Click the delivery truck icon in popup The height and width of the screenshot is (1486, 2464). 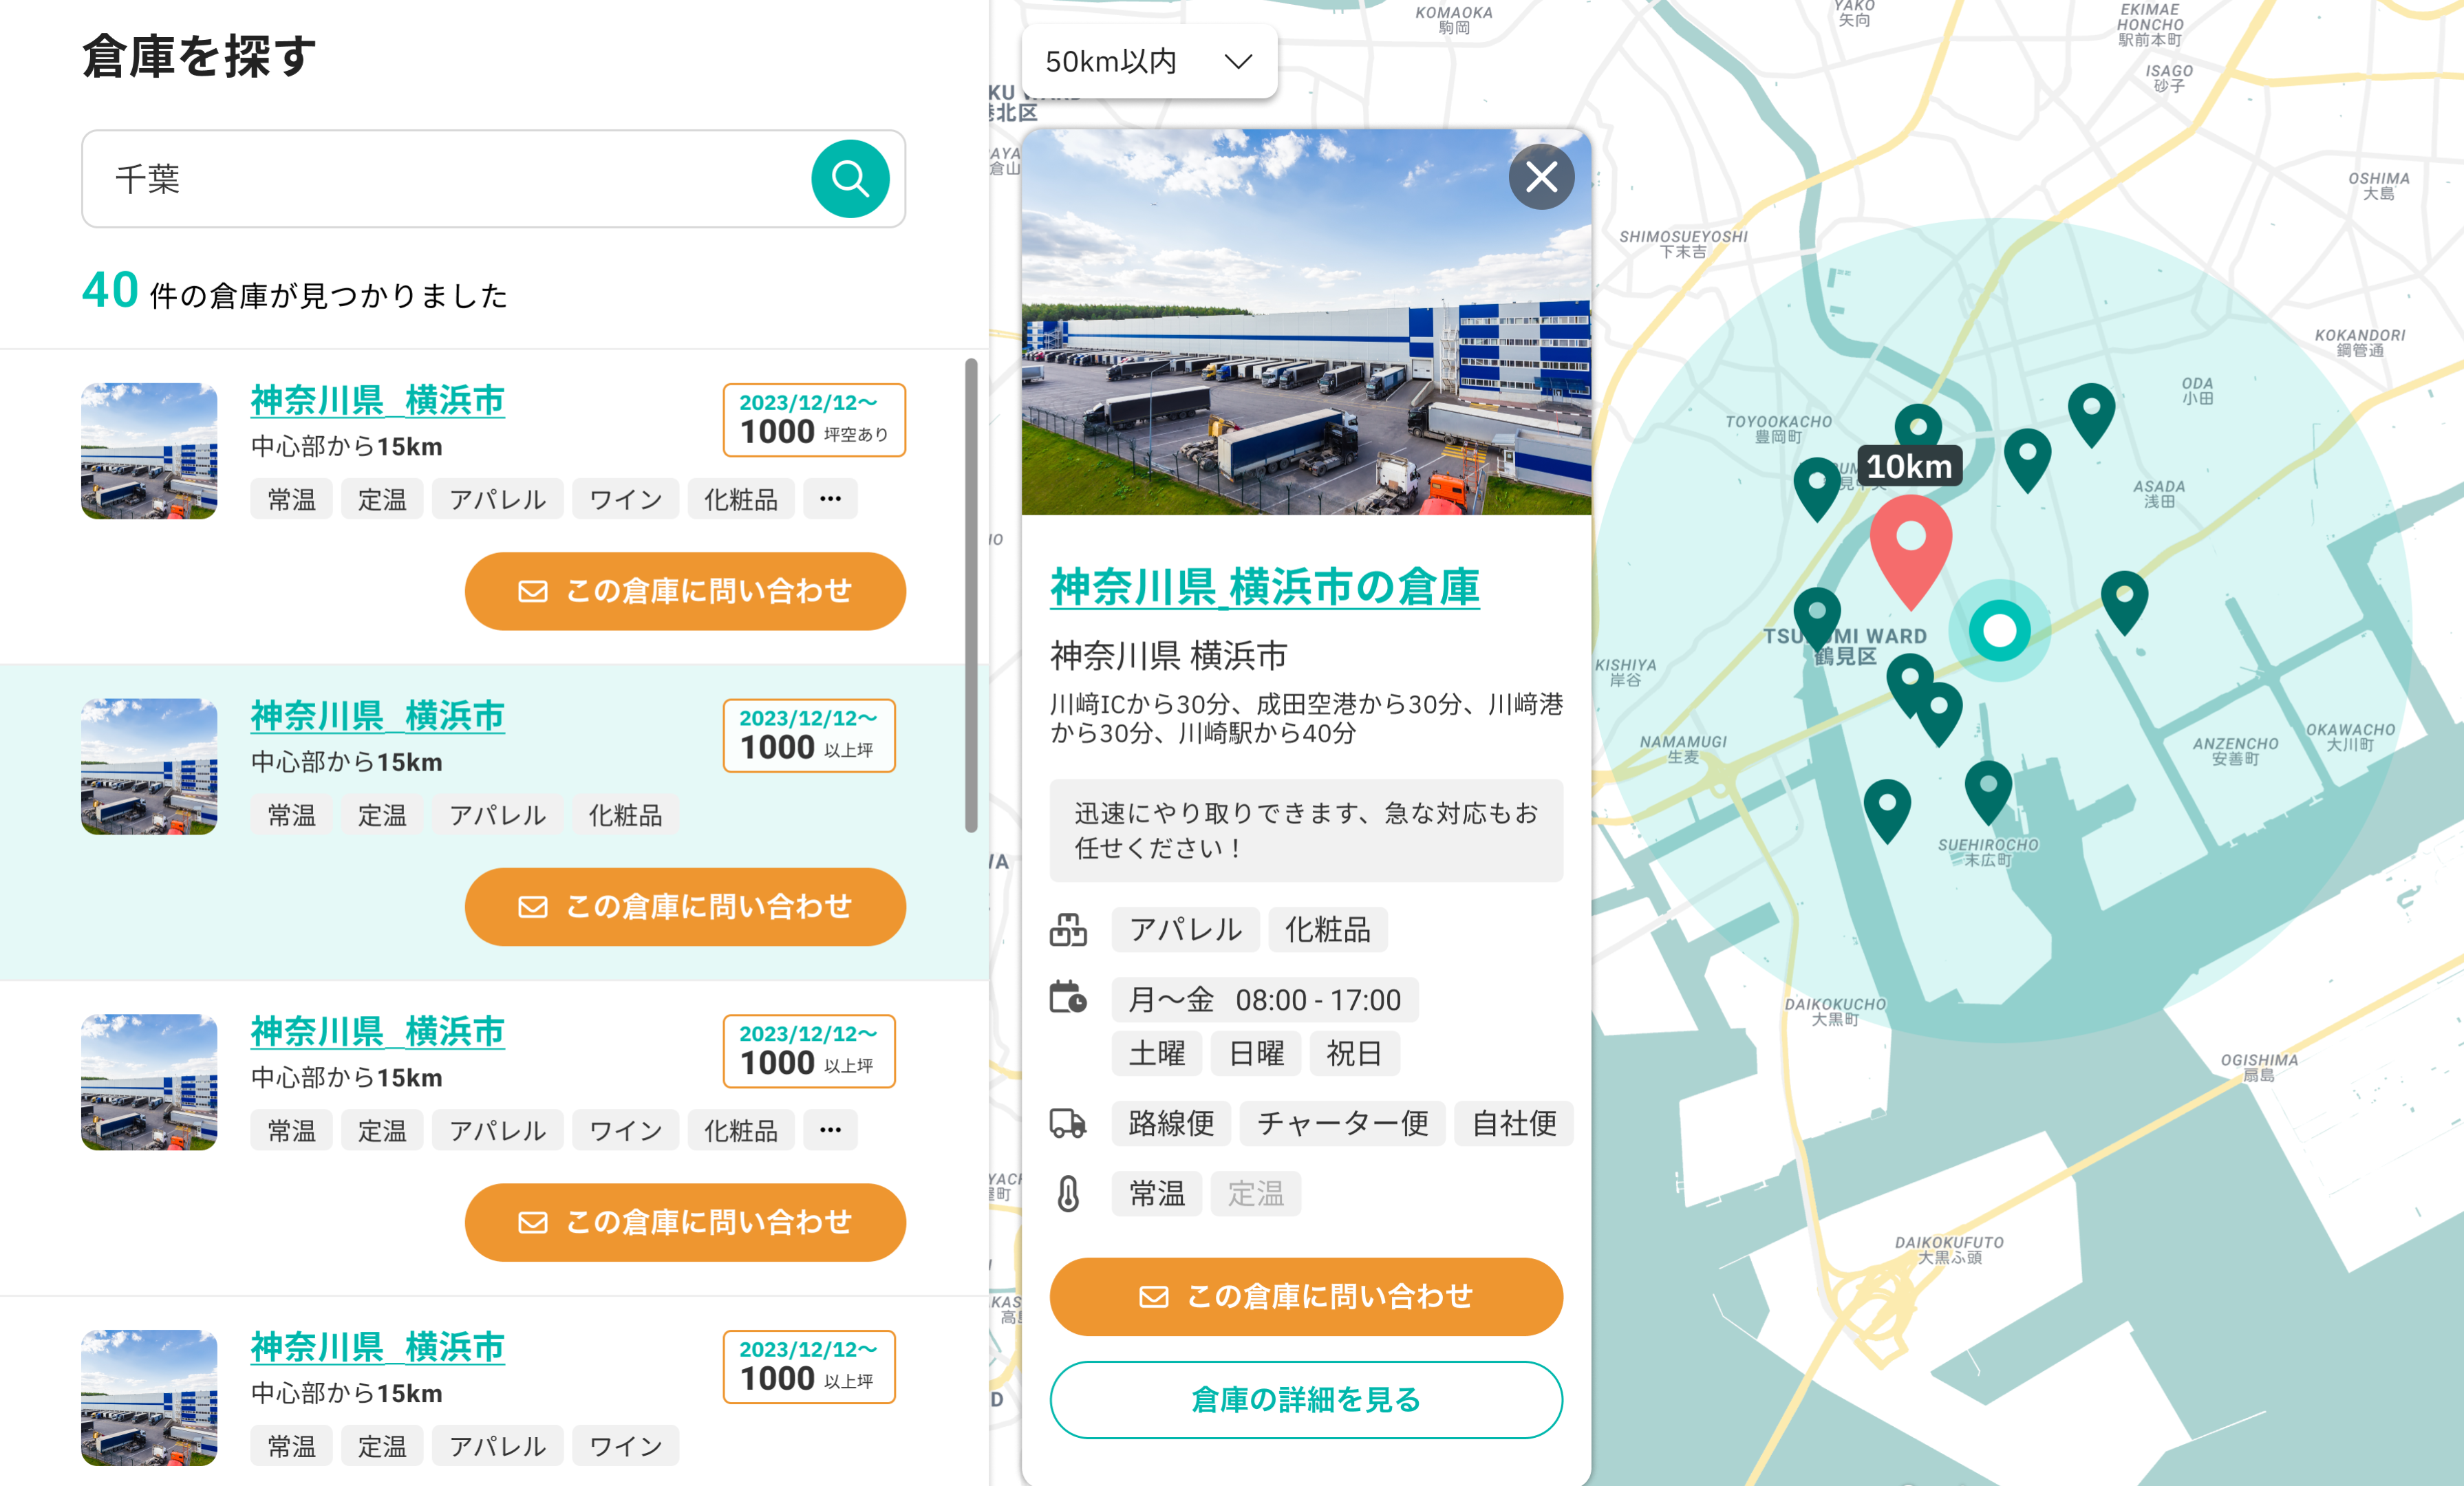pos(1068,1123)
